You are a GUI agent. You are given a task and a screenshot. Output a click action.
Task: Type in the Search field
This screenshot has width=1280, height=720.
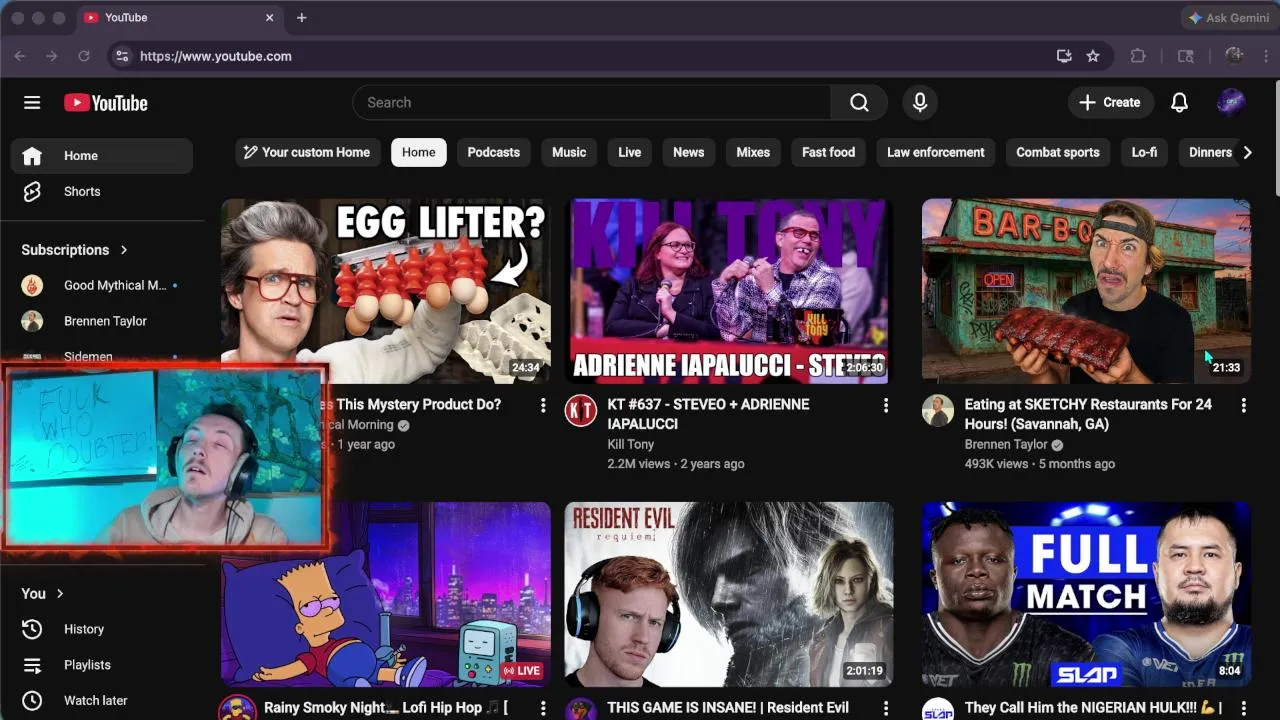coord(591,103)
